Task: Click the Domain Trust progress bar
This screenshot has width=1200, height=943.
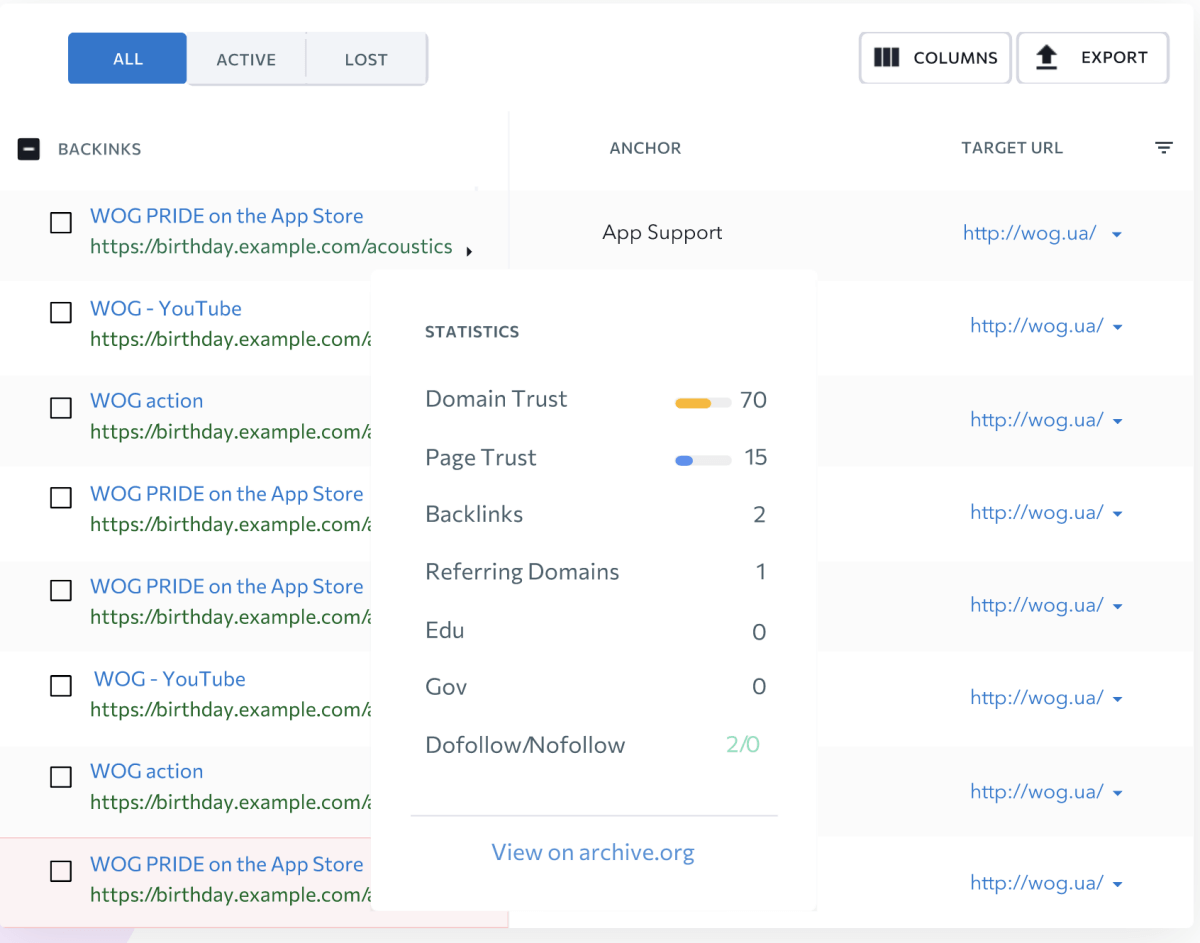Action: click(703, 403)
